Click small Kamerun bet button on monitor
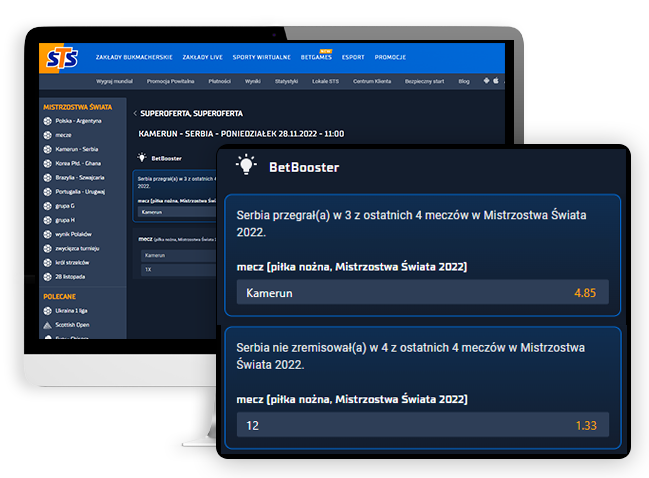Image resolution: width=649 pixels, height=478 pixels. (178, 212)
